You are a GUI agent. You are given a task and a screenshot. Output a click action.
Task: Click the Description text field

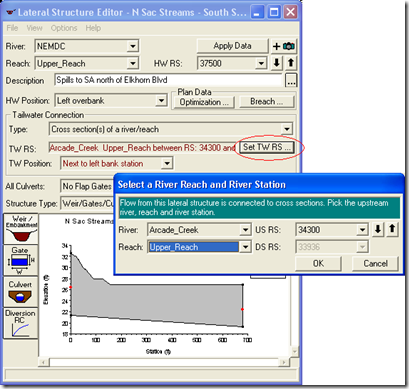pos(169,80)
